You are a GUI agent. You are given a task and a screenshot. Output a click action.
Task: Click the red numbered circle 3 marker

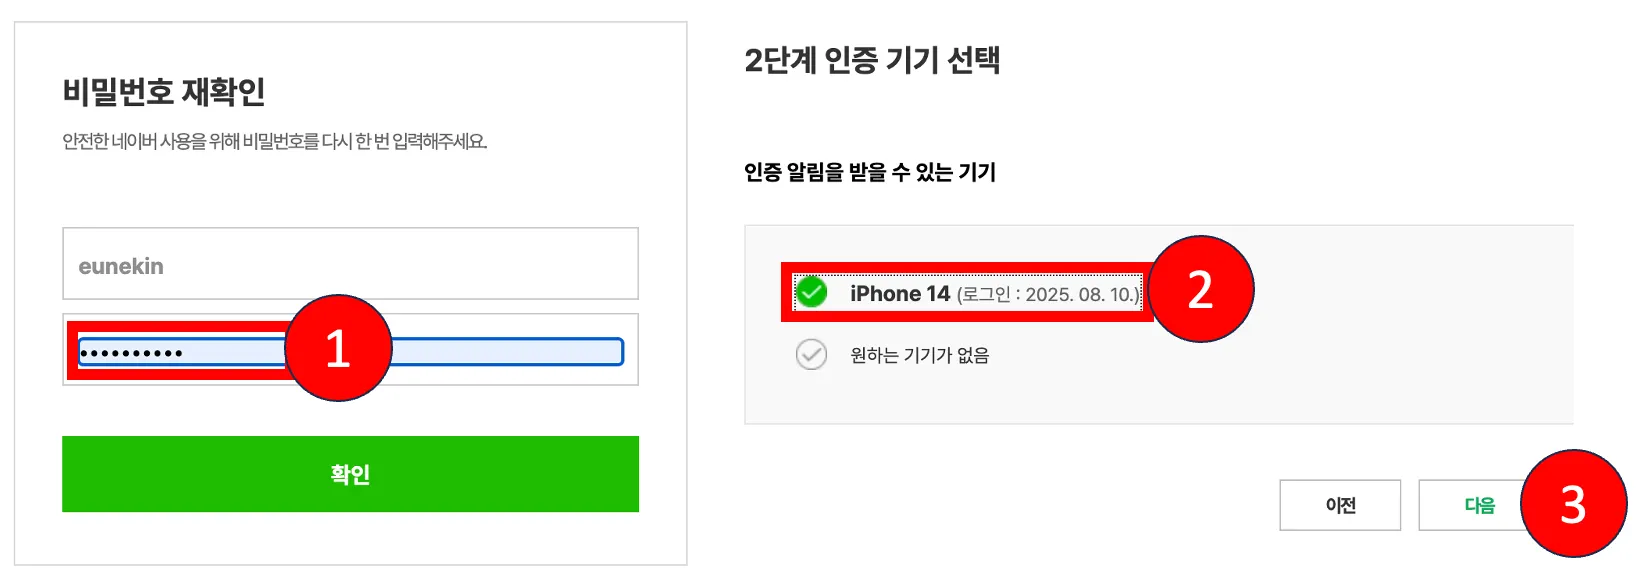(1573, 503)
